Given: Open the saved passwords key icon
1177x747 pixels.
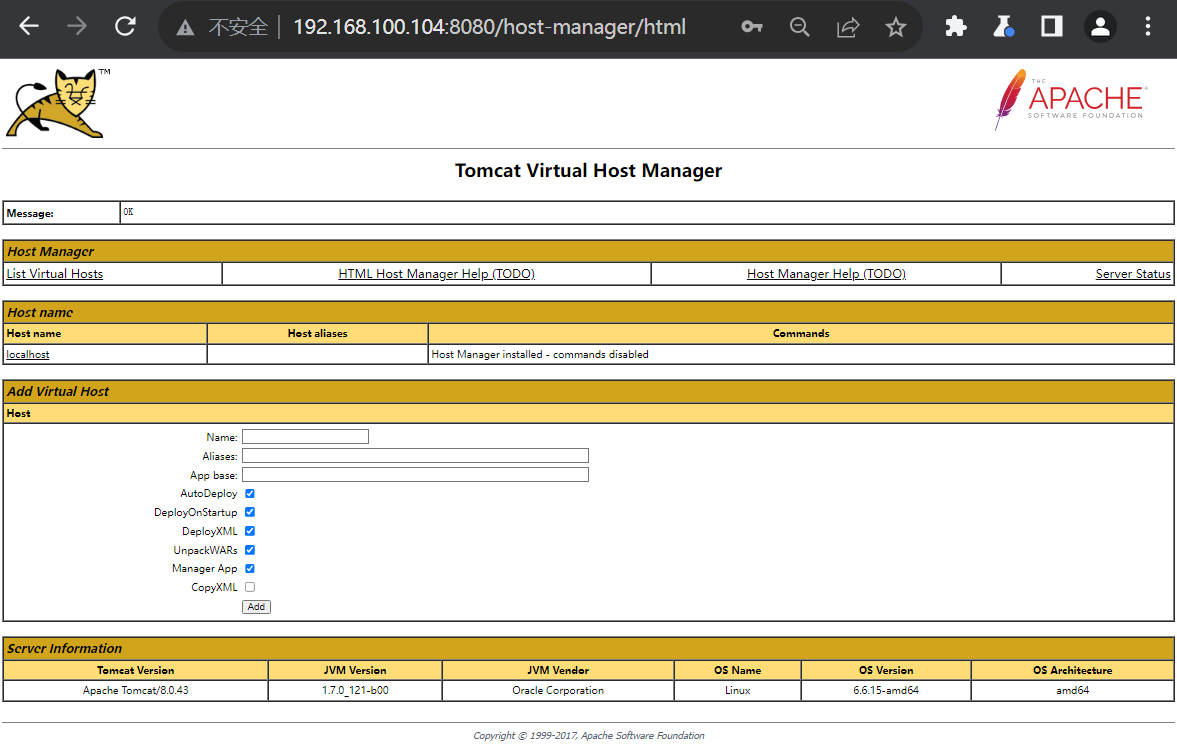Looking at the screenshot, I should pos(751,27).
